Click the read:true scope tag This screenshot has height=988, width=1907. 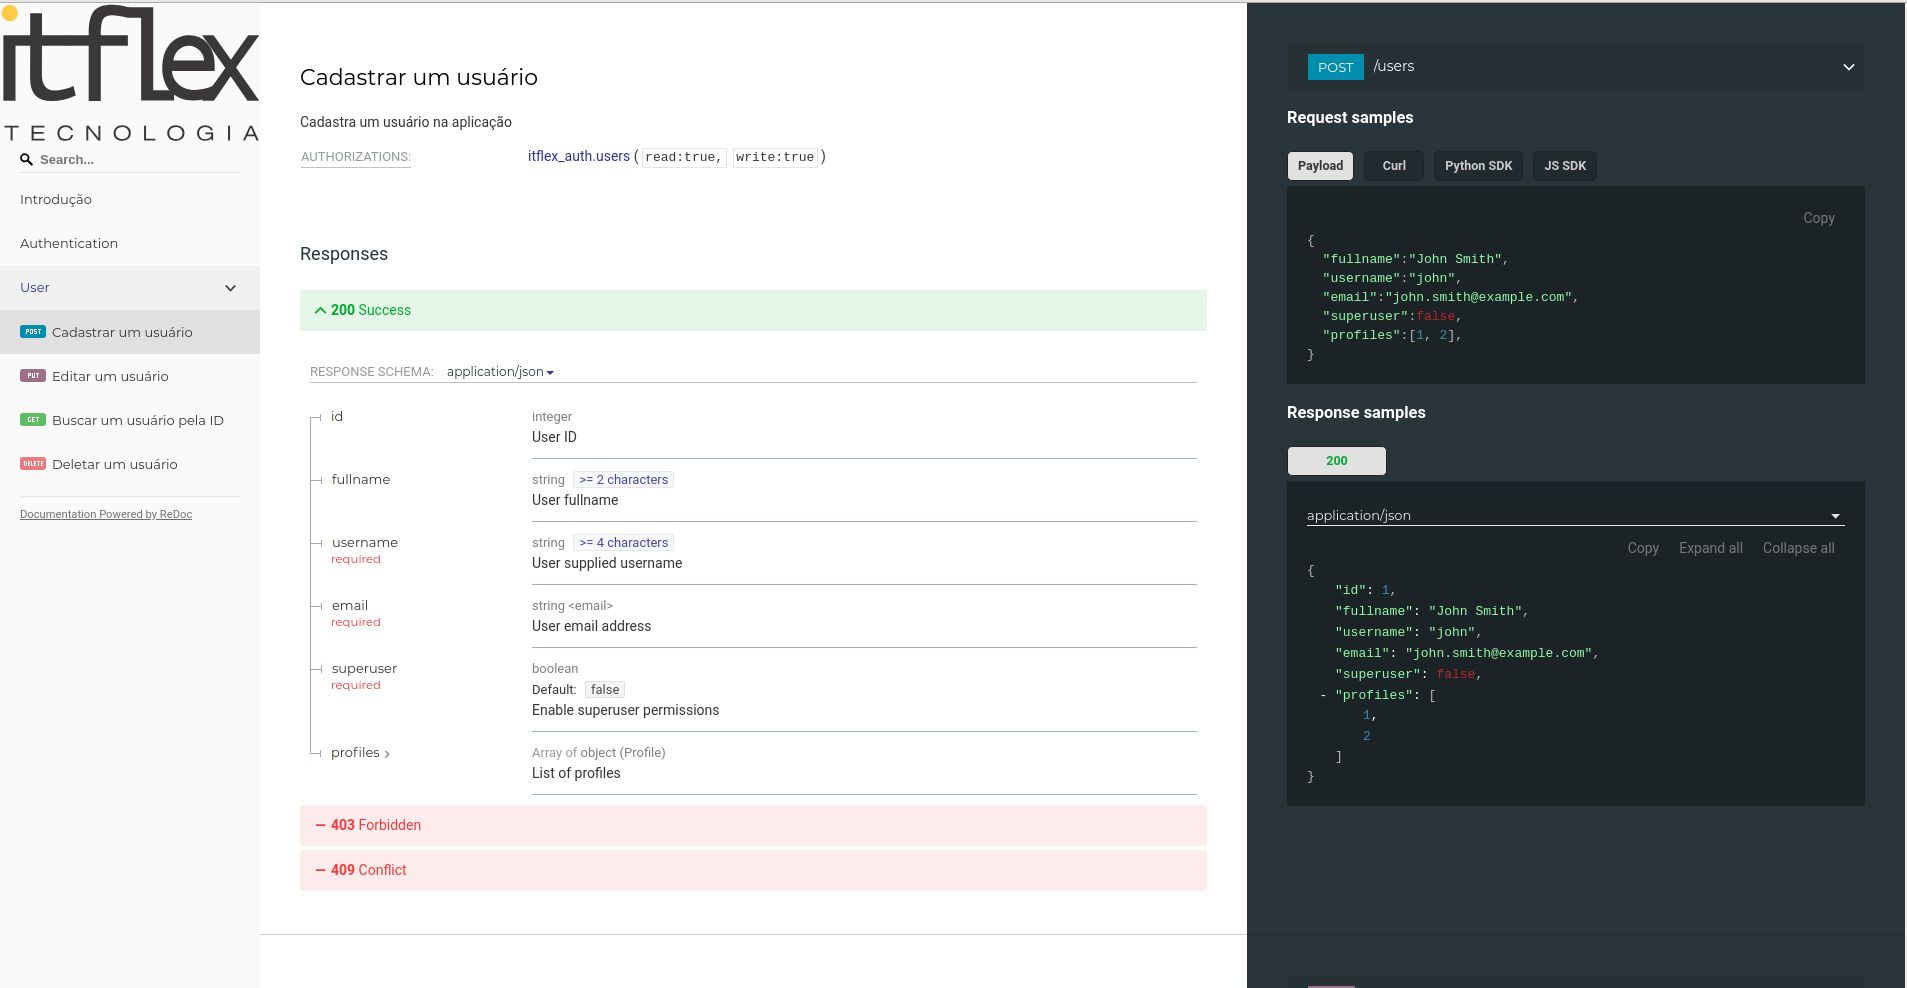pyautogui.click(x=683, y=157)
